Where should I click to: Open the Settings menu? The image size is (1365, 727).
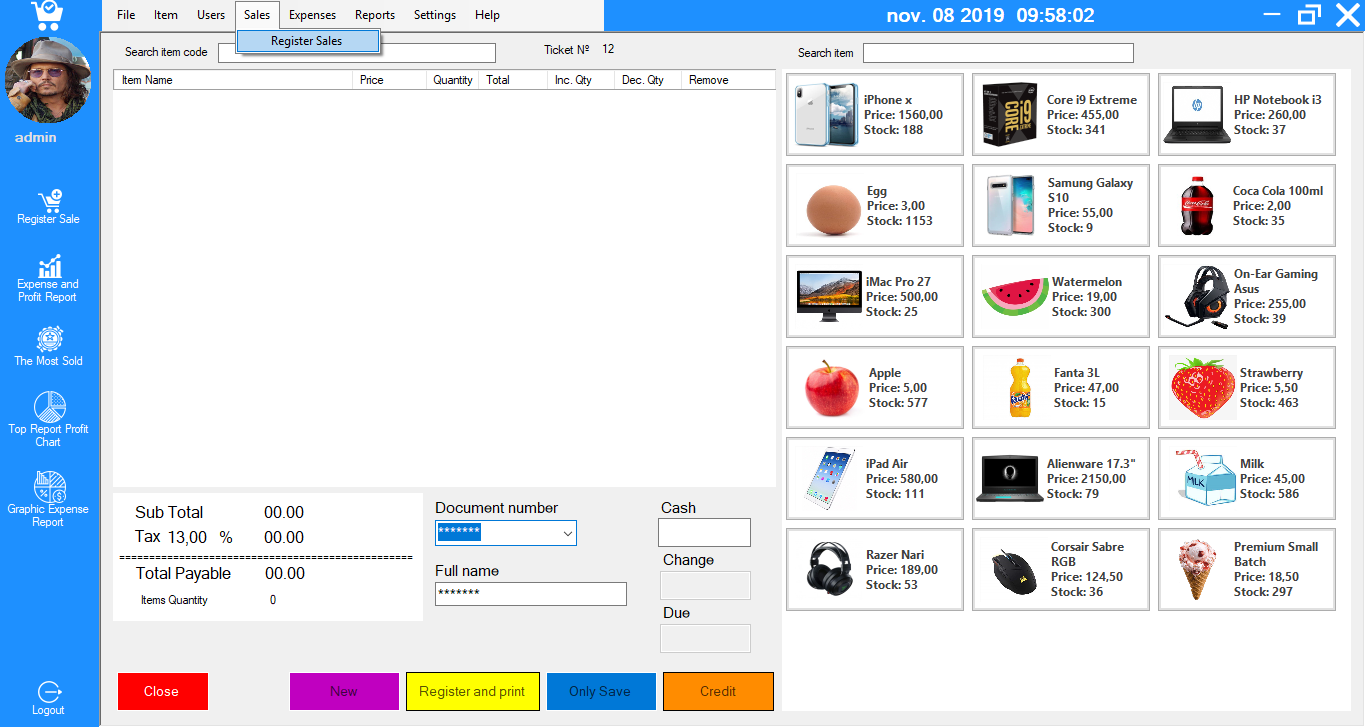435,15
